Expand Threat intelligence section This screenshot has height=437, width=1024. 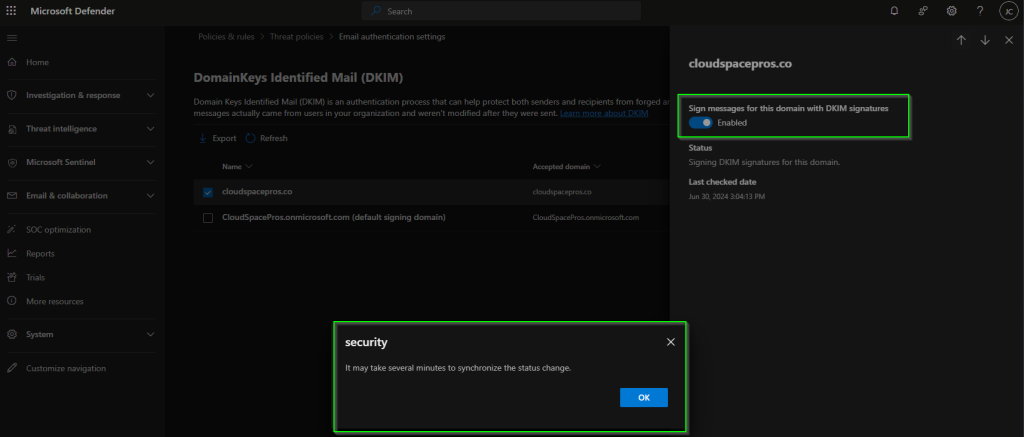151,129
